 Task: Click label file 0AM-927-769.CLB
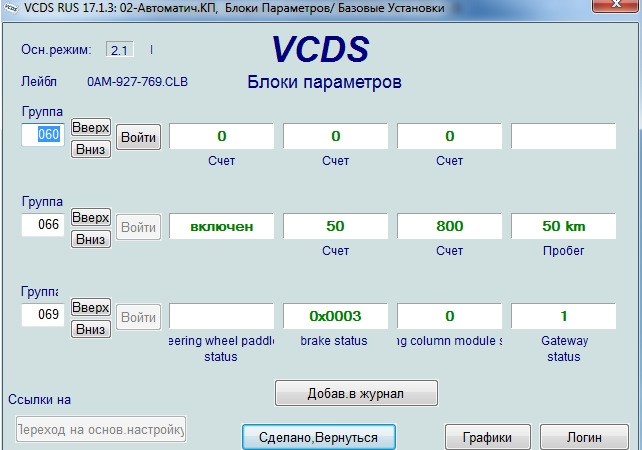[x=138, y=82]
